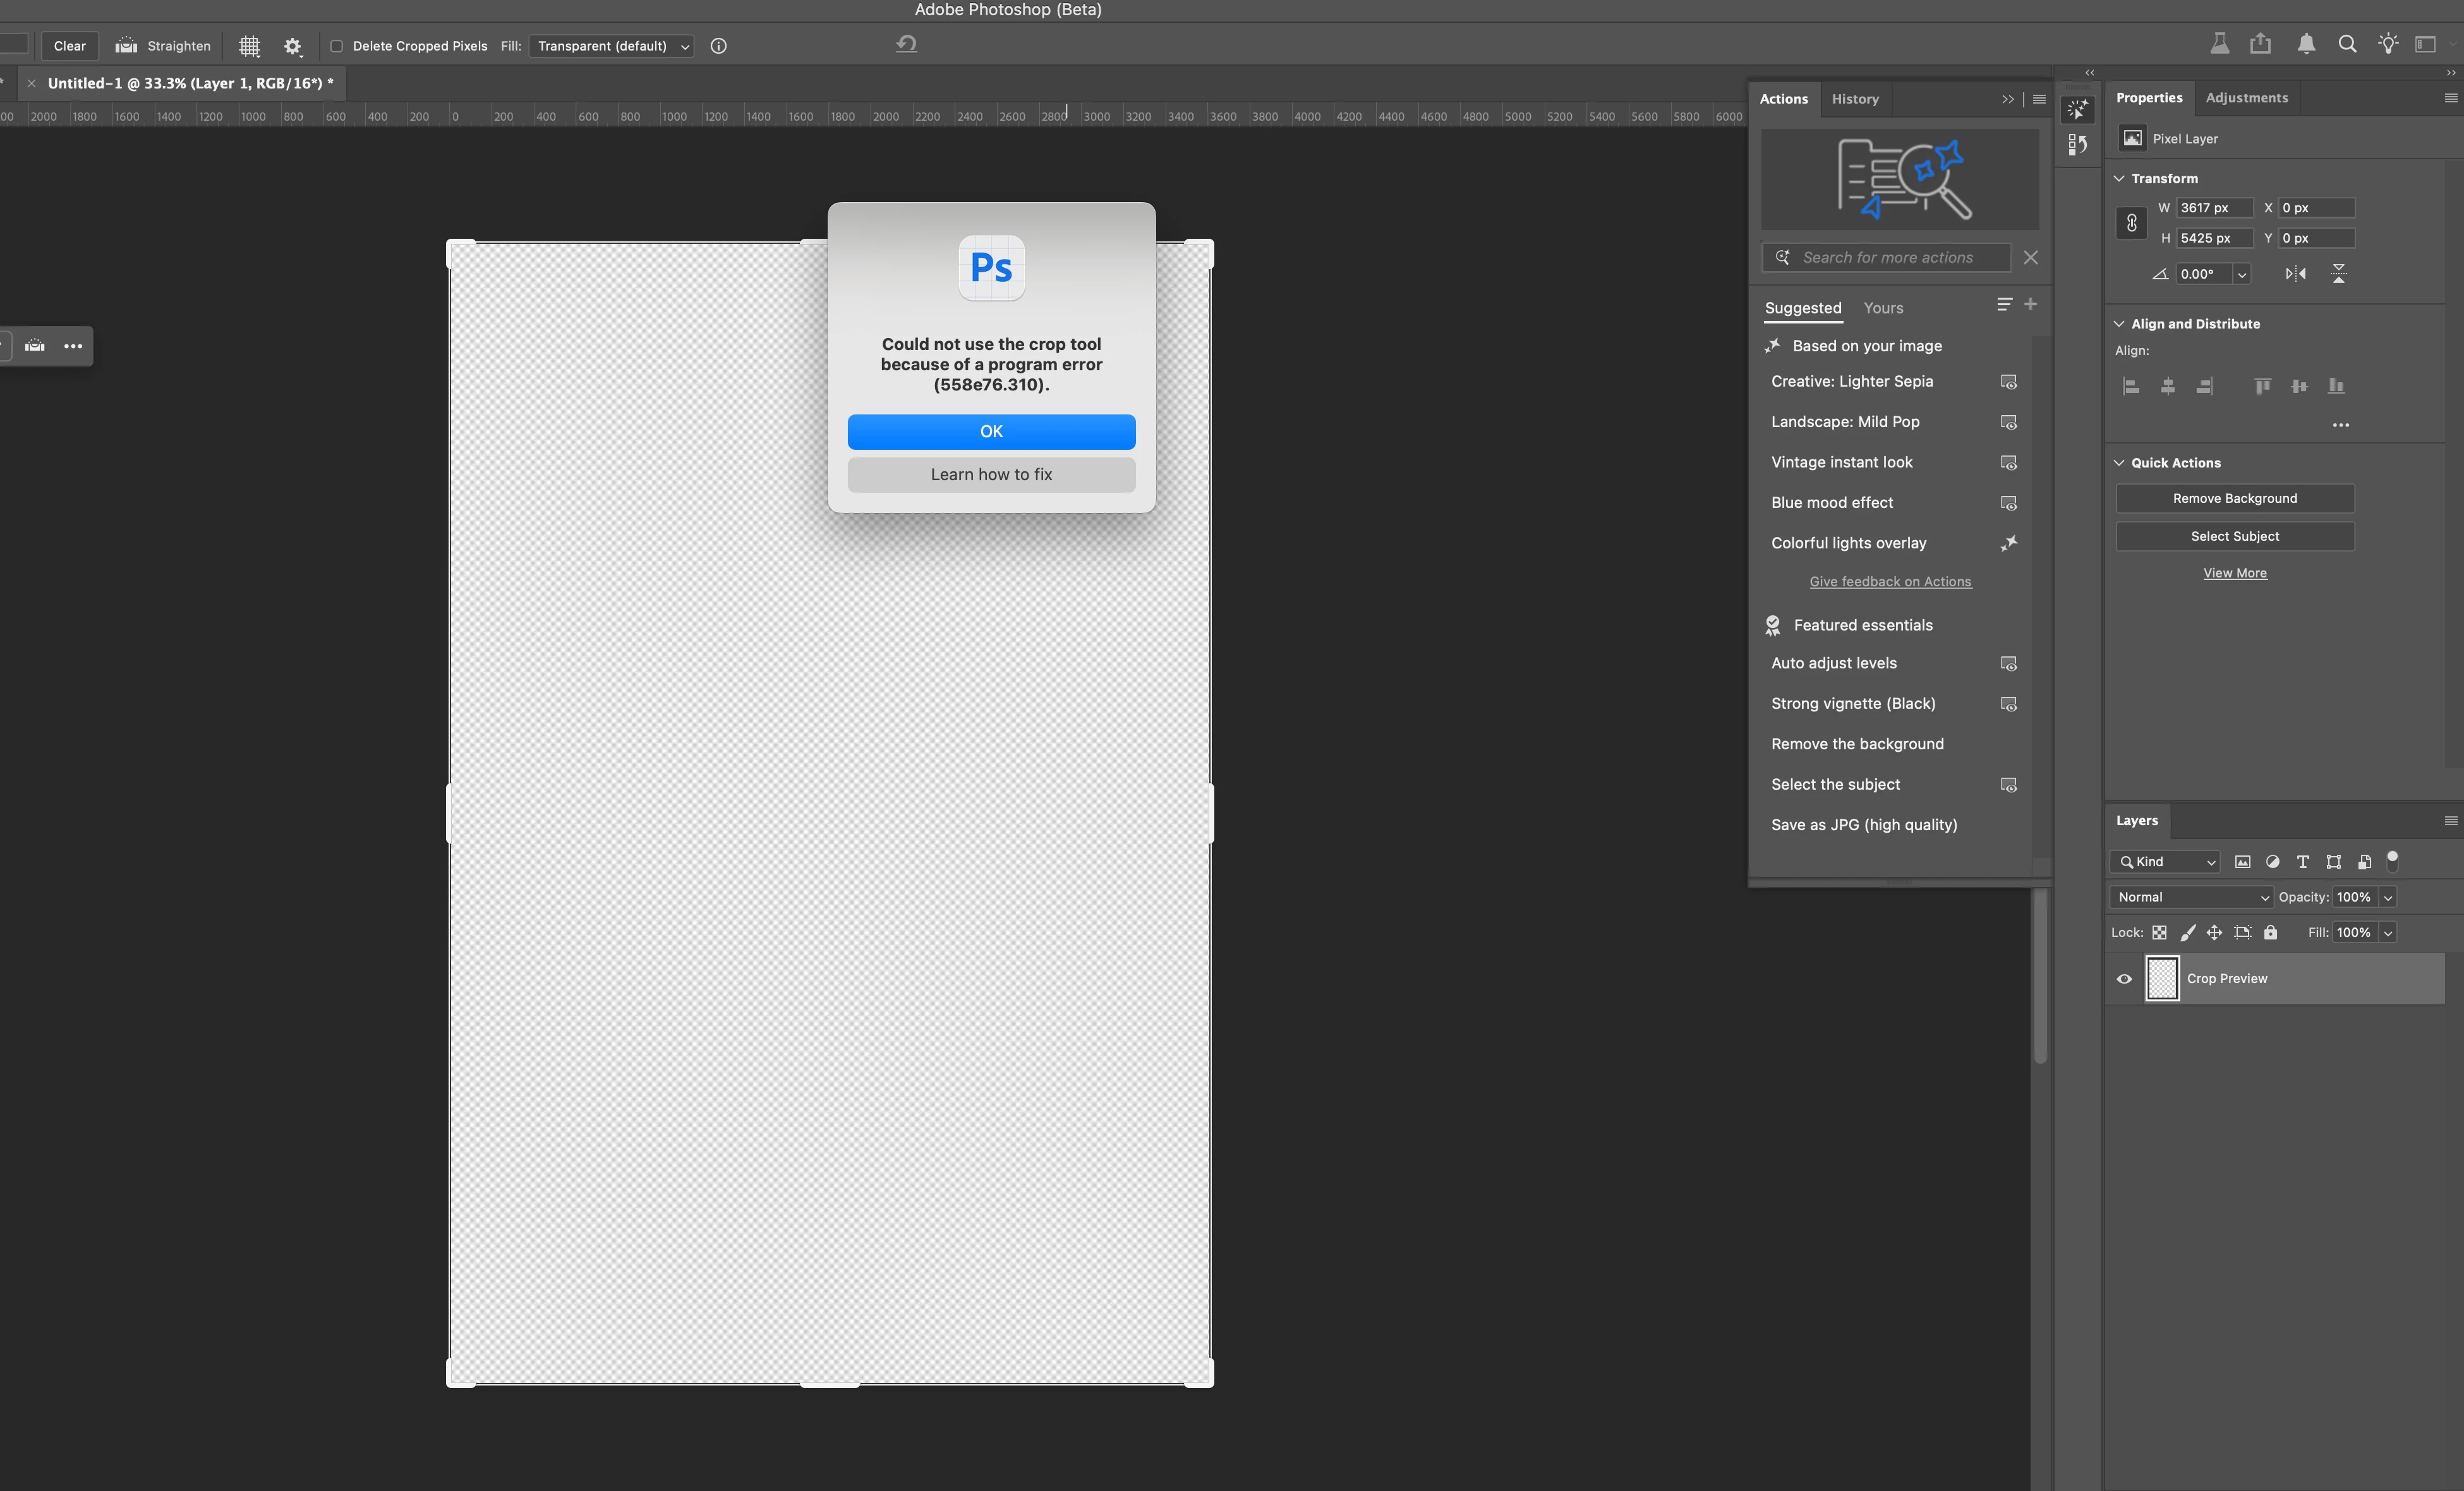2464x1491 pixels.
Task: Collapse the Quick Actions section
Action: coord(2119,463)
